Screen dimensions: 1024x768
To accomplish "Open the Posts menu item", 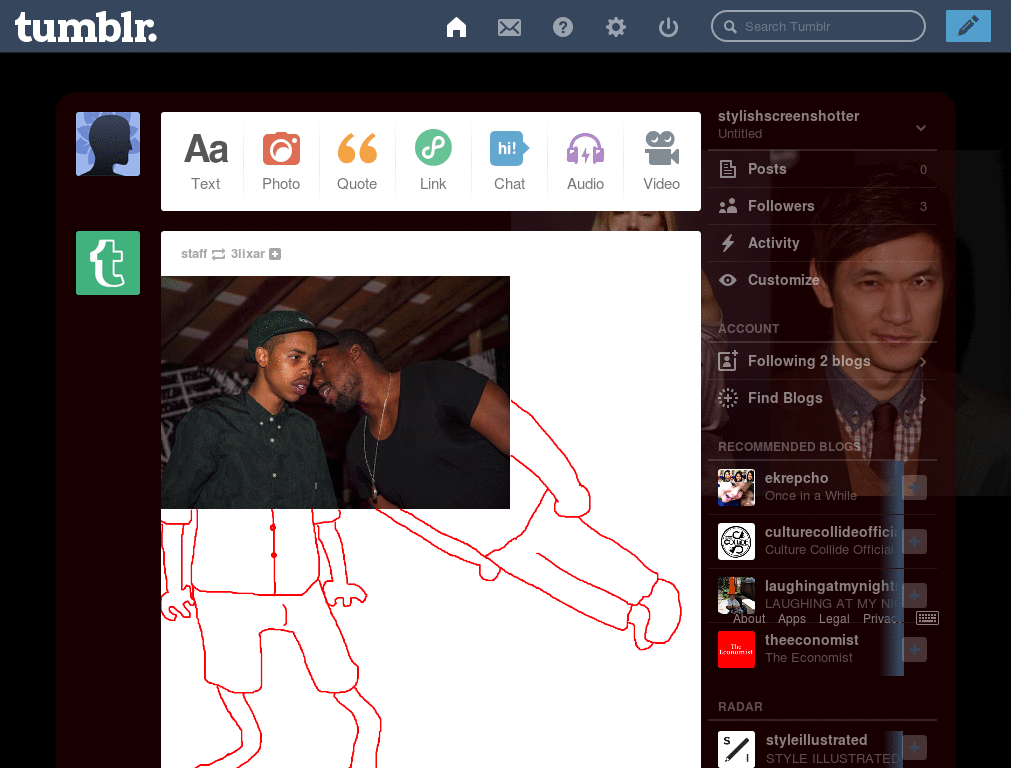I will tap(822, 169).
